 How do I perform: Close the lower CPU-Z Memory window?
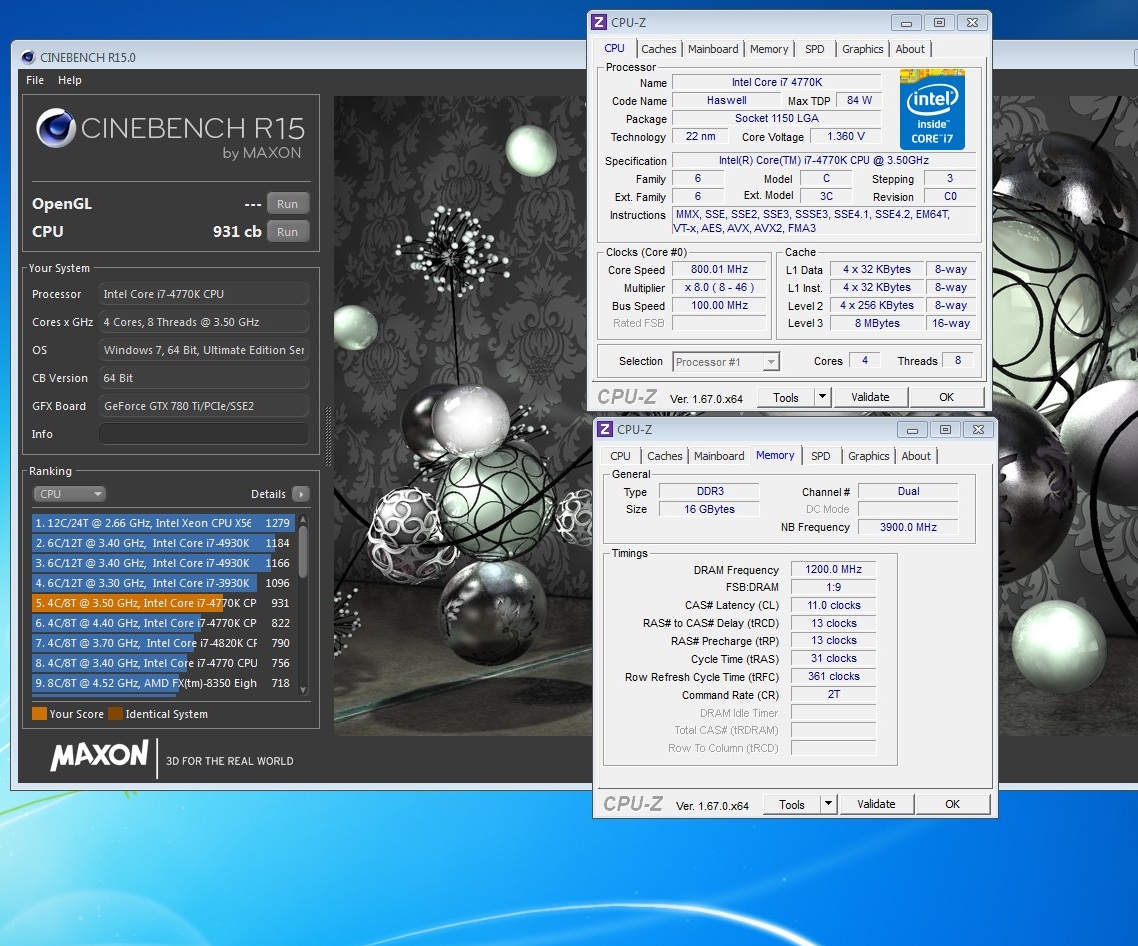978,429
